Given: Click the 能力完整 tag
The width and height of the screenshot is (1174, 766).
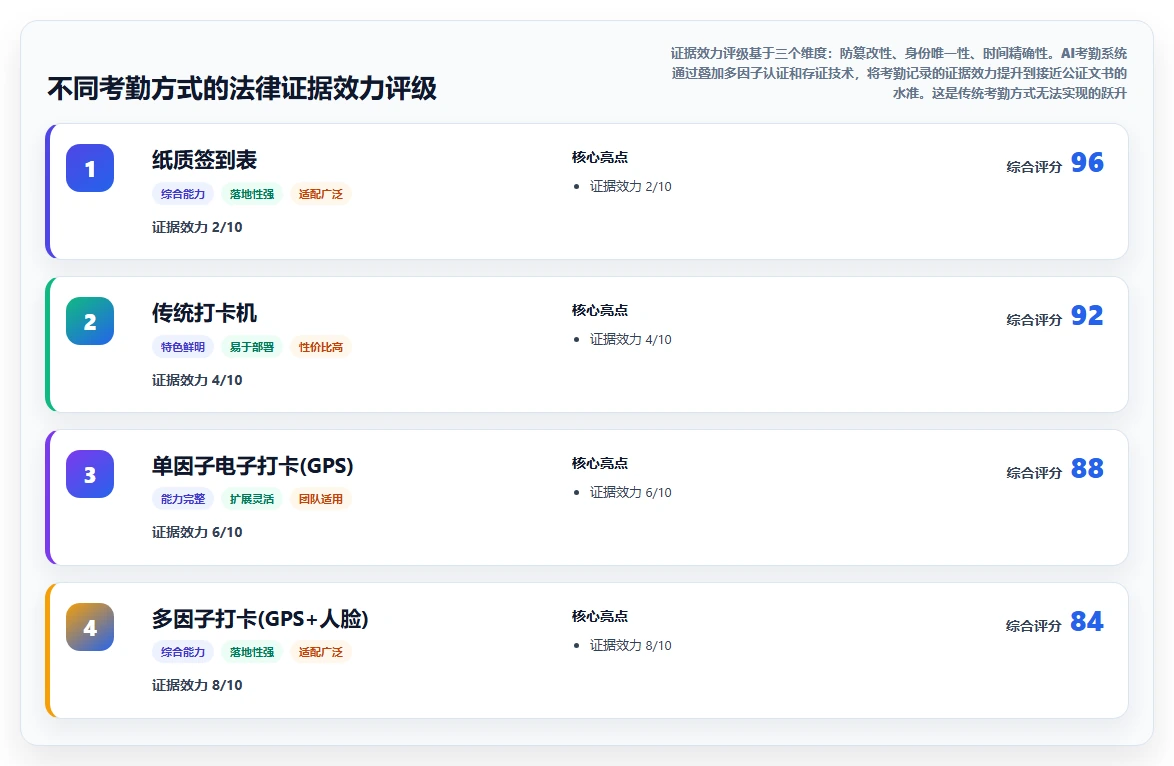Looking at the screenshot, I should click(183, 499).
